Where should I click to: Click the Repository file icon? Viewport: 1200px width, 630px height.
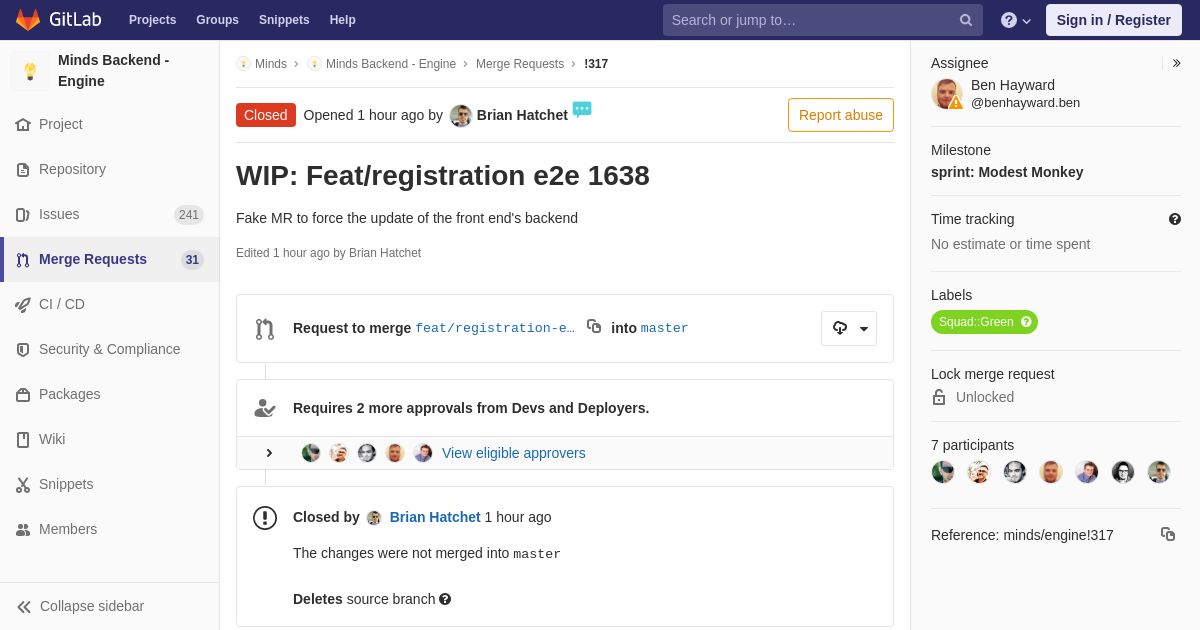coord(23,170)
